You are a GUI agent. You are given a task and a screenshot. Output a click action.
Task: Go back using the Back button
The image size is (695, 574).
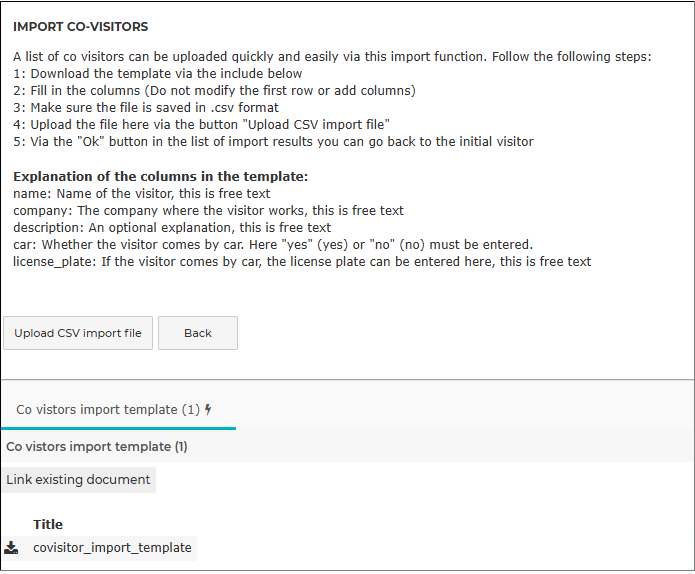coord(198,333)
